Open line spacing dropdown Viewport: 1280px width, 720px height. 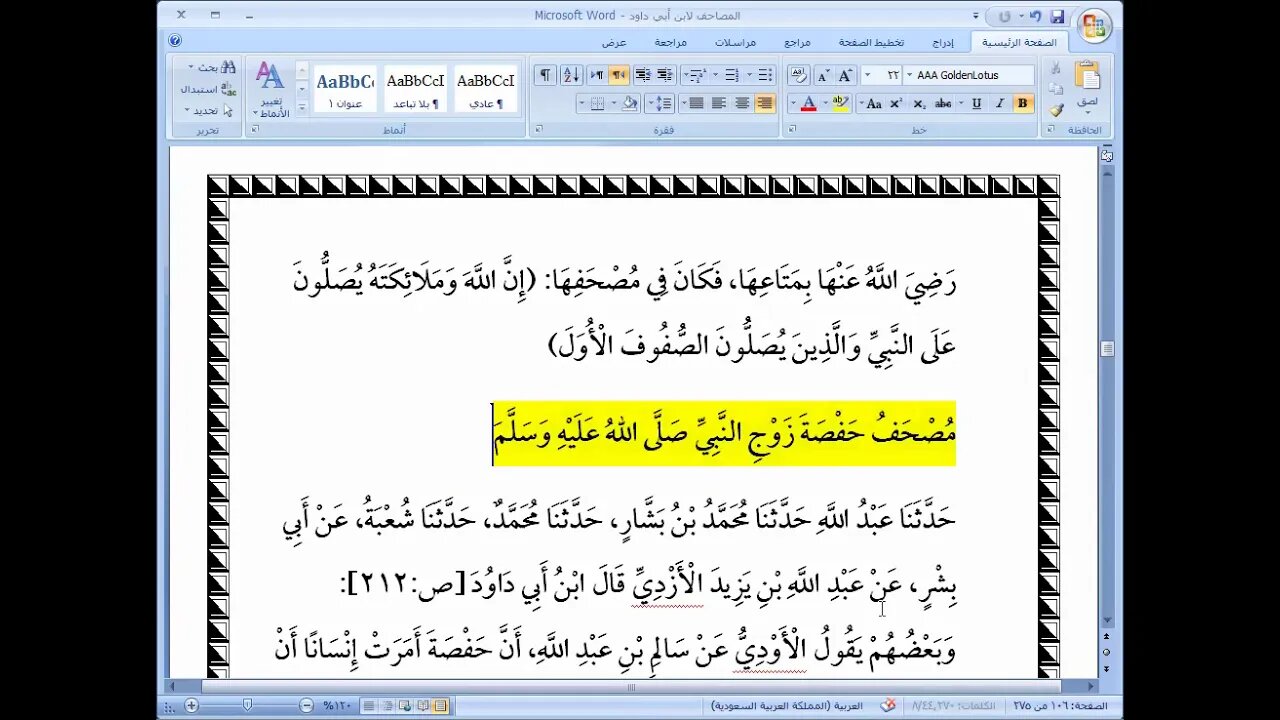(x=659, y=103)
